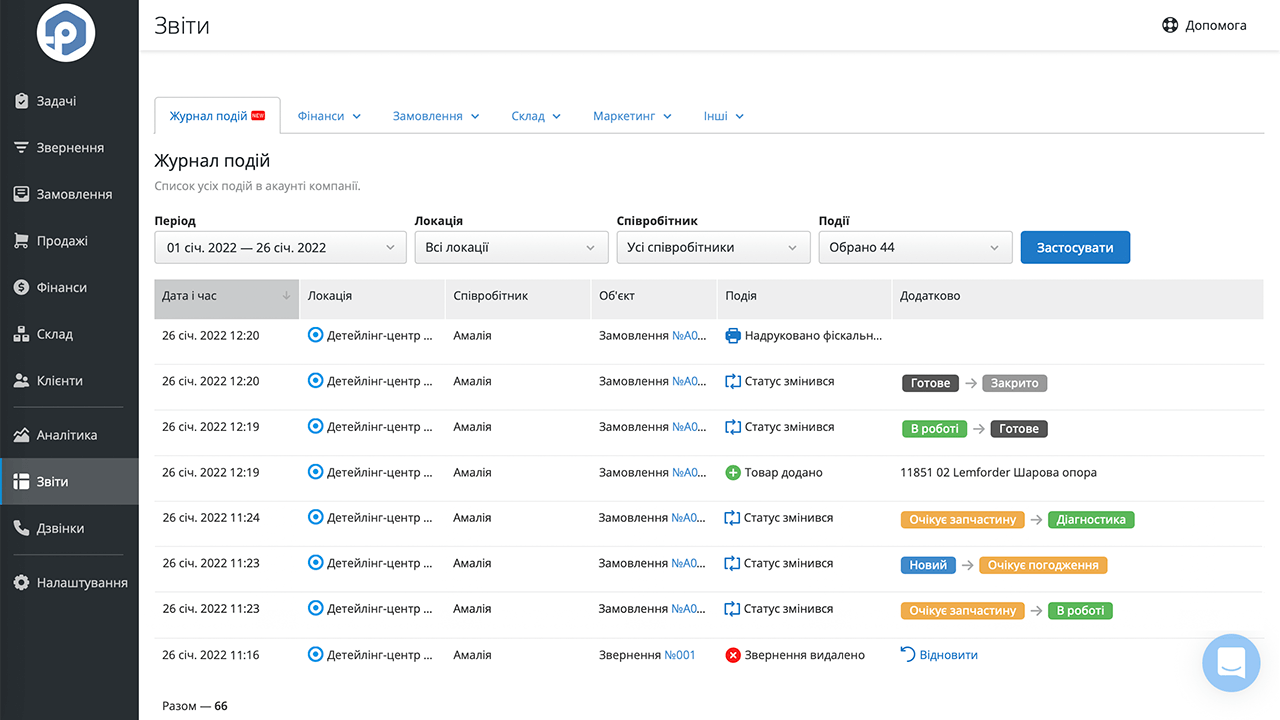The width and height of the screenshot is (1280, 720).
Task: Expand the Локація dropdown
Action: (x=511, y=247)
